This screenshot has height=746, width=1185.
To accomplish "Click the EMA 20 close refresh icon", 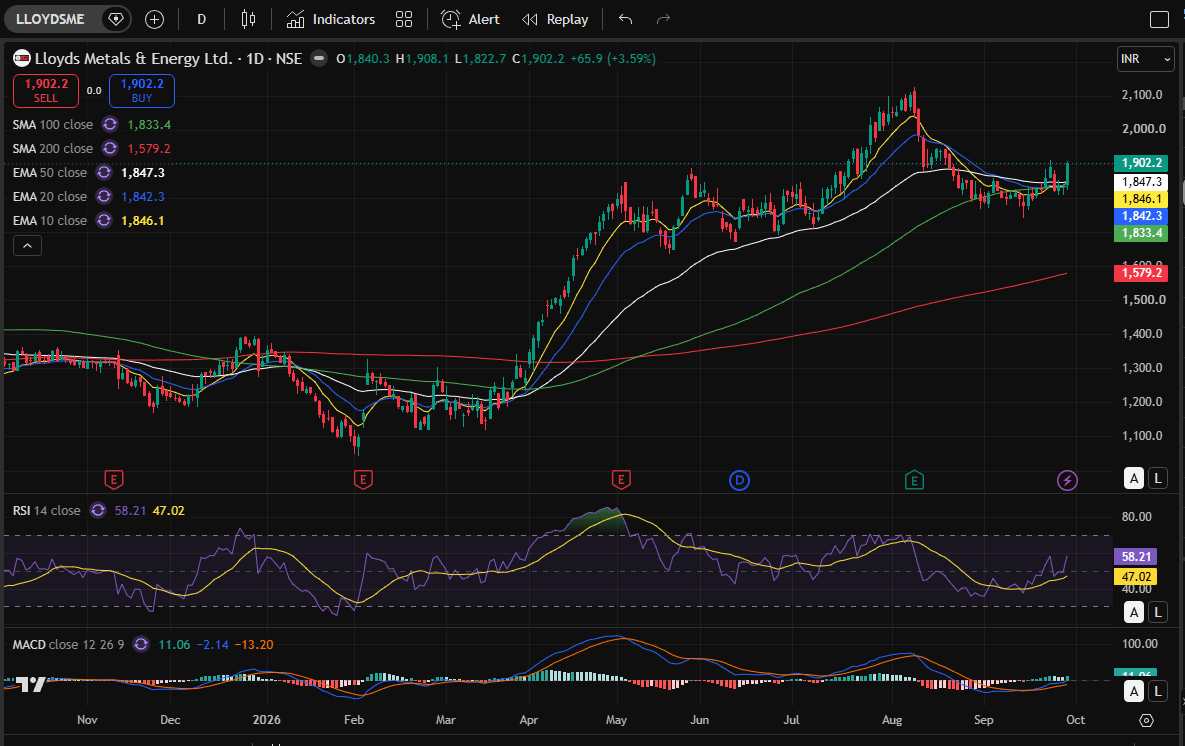I will [x=104, y=197].
